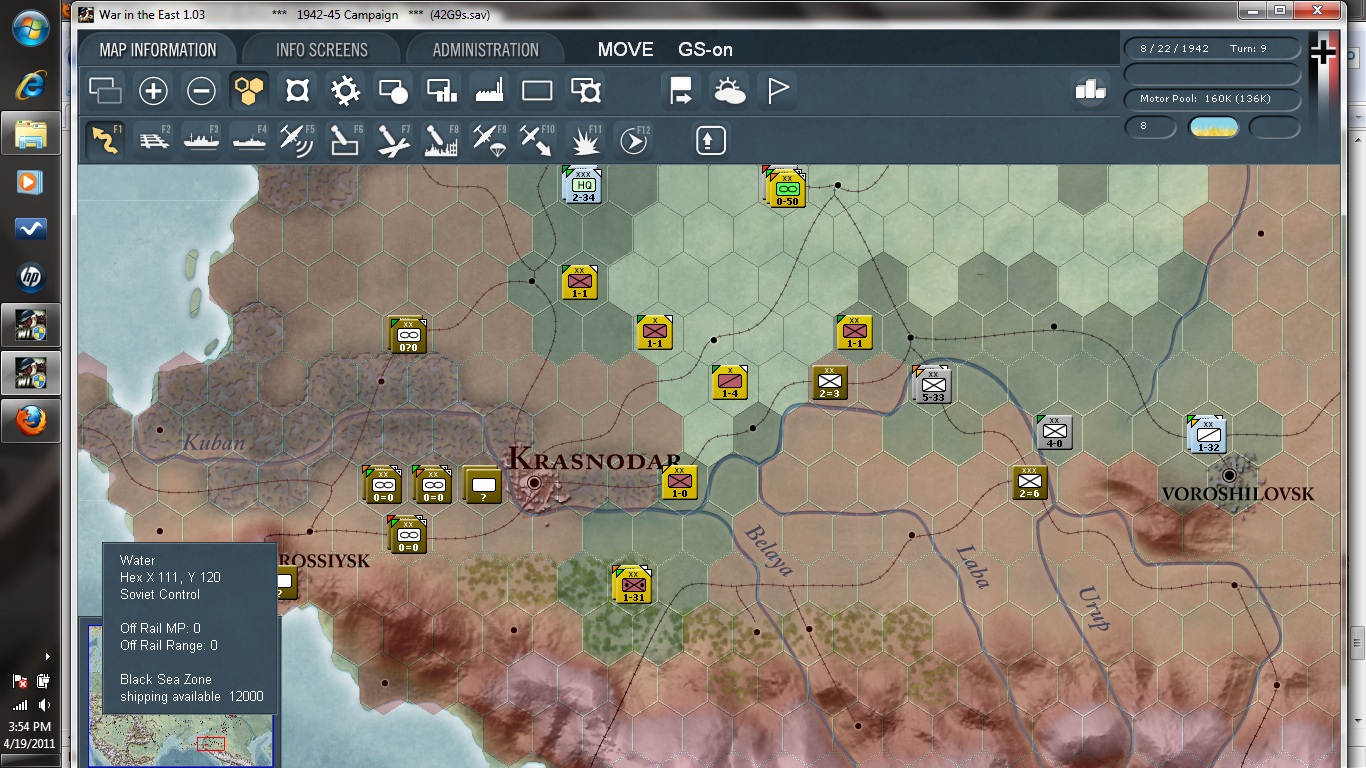Screen dimensions: 1366x768
Task: Click the rectangle with bracket overlay icon
Action: point(585,91)
